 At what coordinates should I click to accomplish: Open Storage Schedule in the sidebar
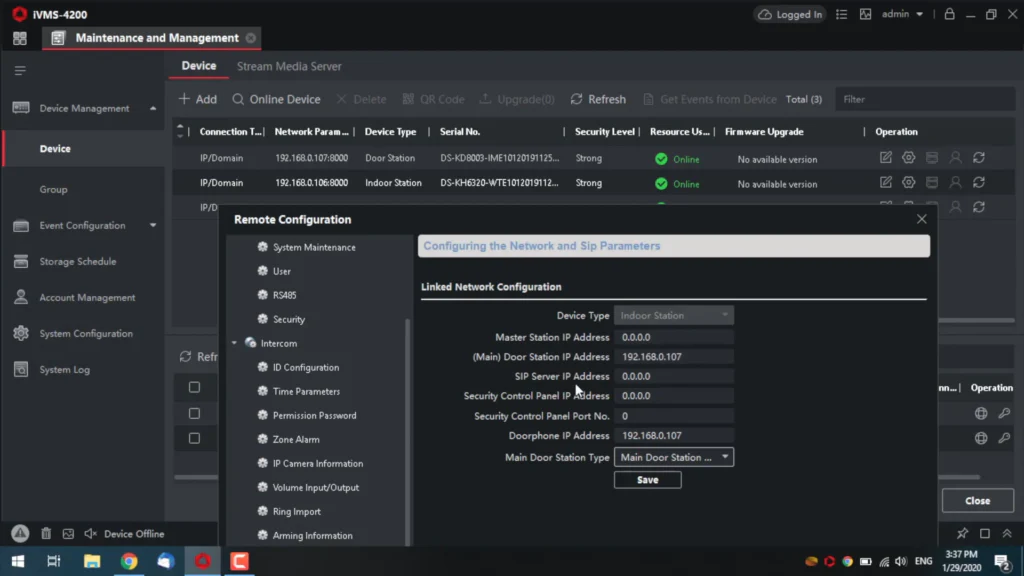tap(78, 261)
